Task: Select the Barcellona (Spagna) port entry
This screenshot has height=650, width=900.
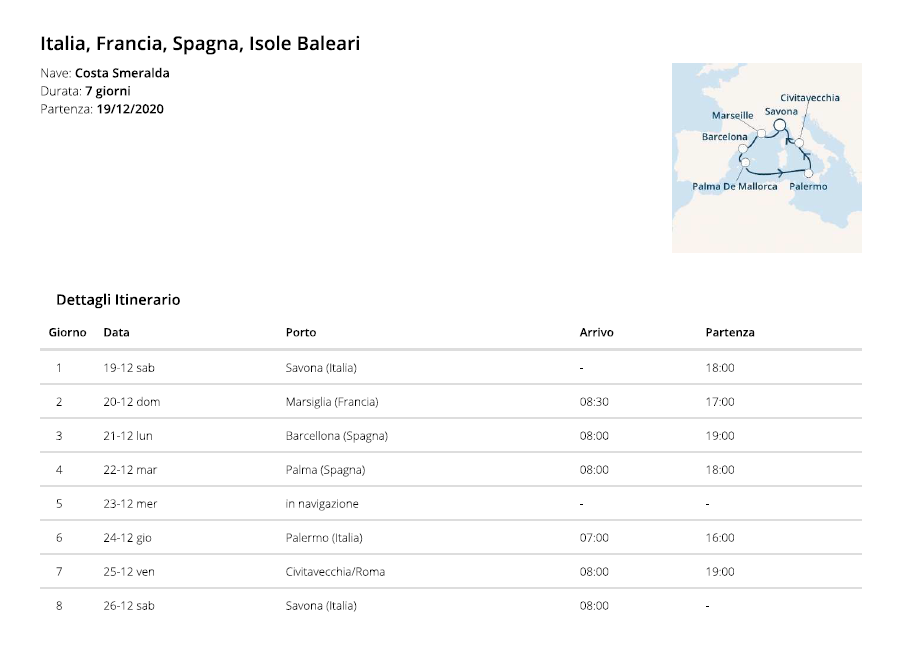Action: [336, 436]
